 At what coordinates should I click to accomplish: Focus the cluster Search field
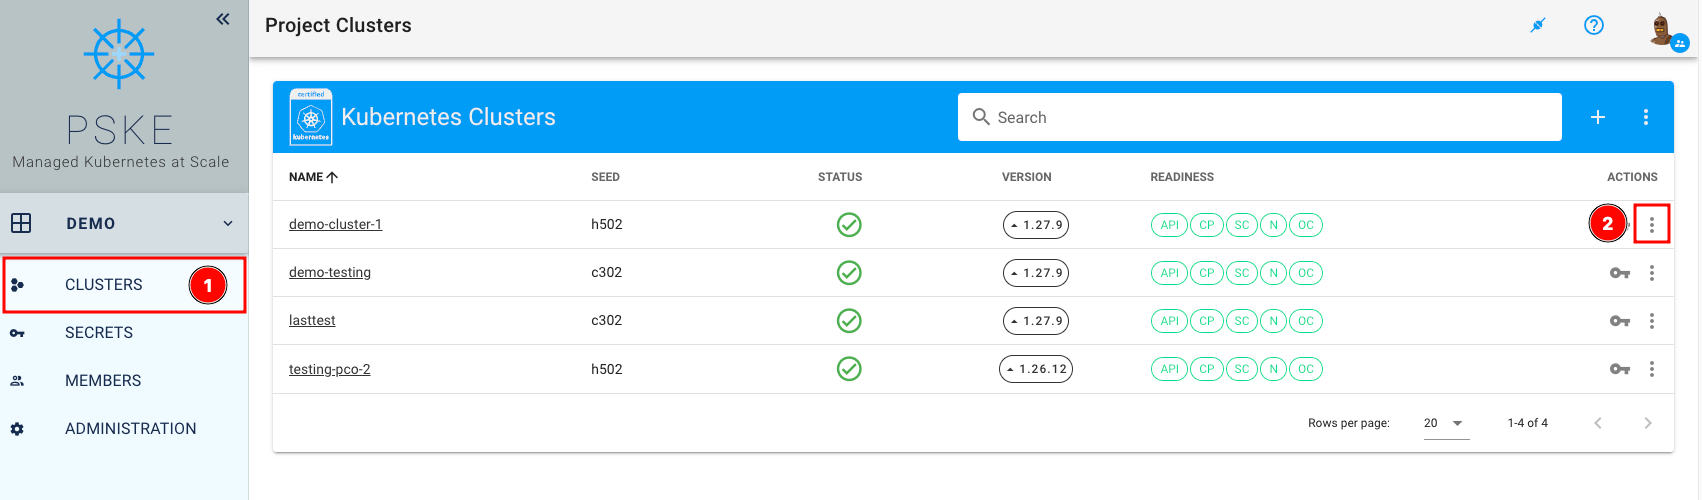click(1260, 117)
